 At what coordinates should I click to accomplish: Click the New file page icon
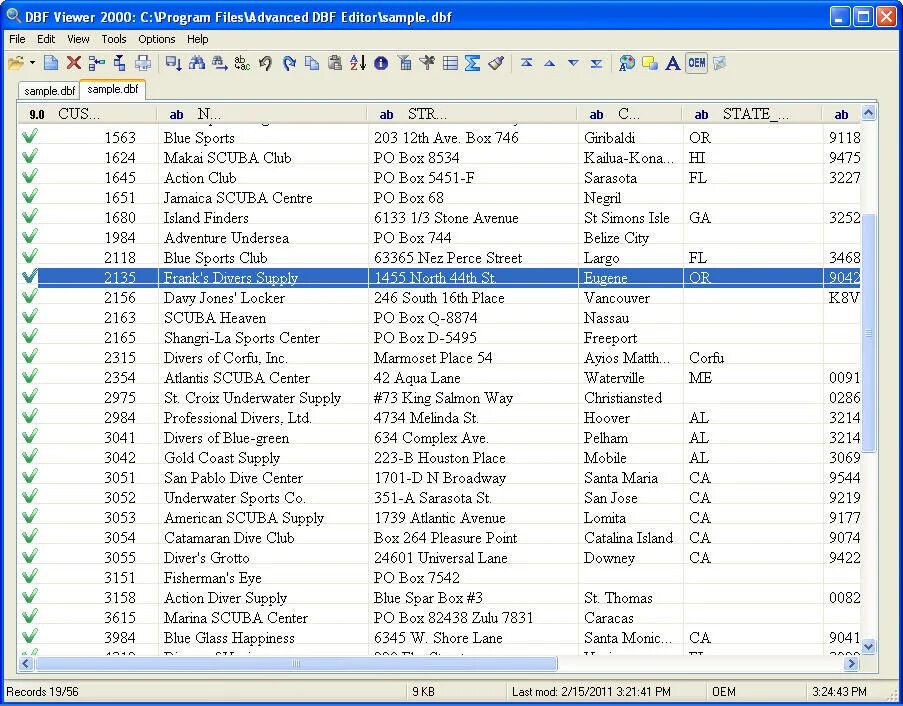point(51,63)
